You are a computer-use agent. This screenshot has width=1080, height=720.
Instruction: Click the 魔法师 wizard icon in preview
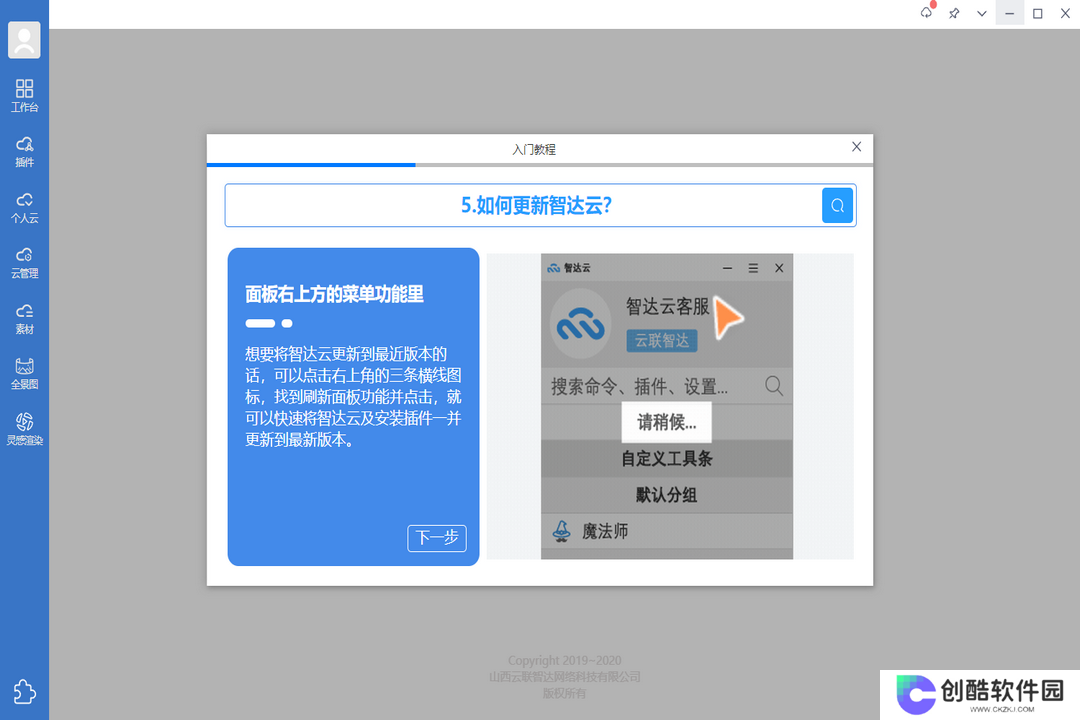(562, 531)
